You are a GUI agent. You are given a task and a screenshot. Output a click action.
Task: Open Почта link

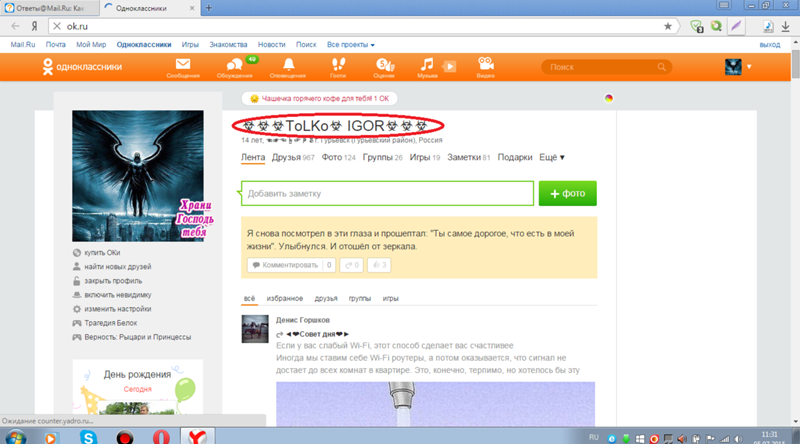coord(56,44)
